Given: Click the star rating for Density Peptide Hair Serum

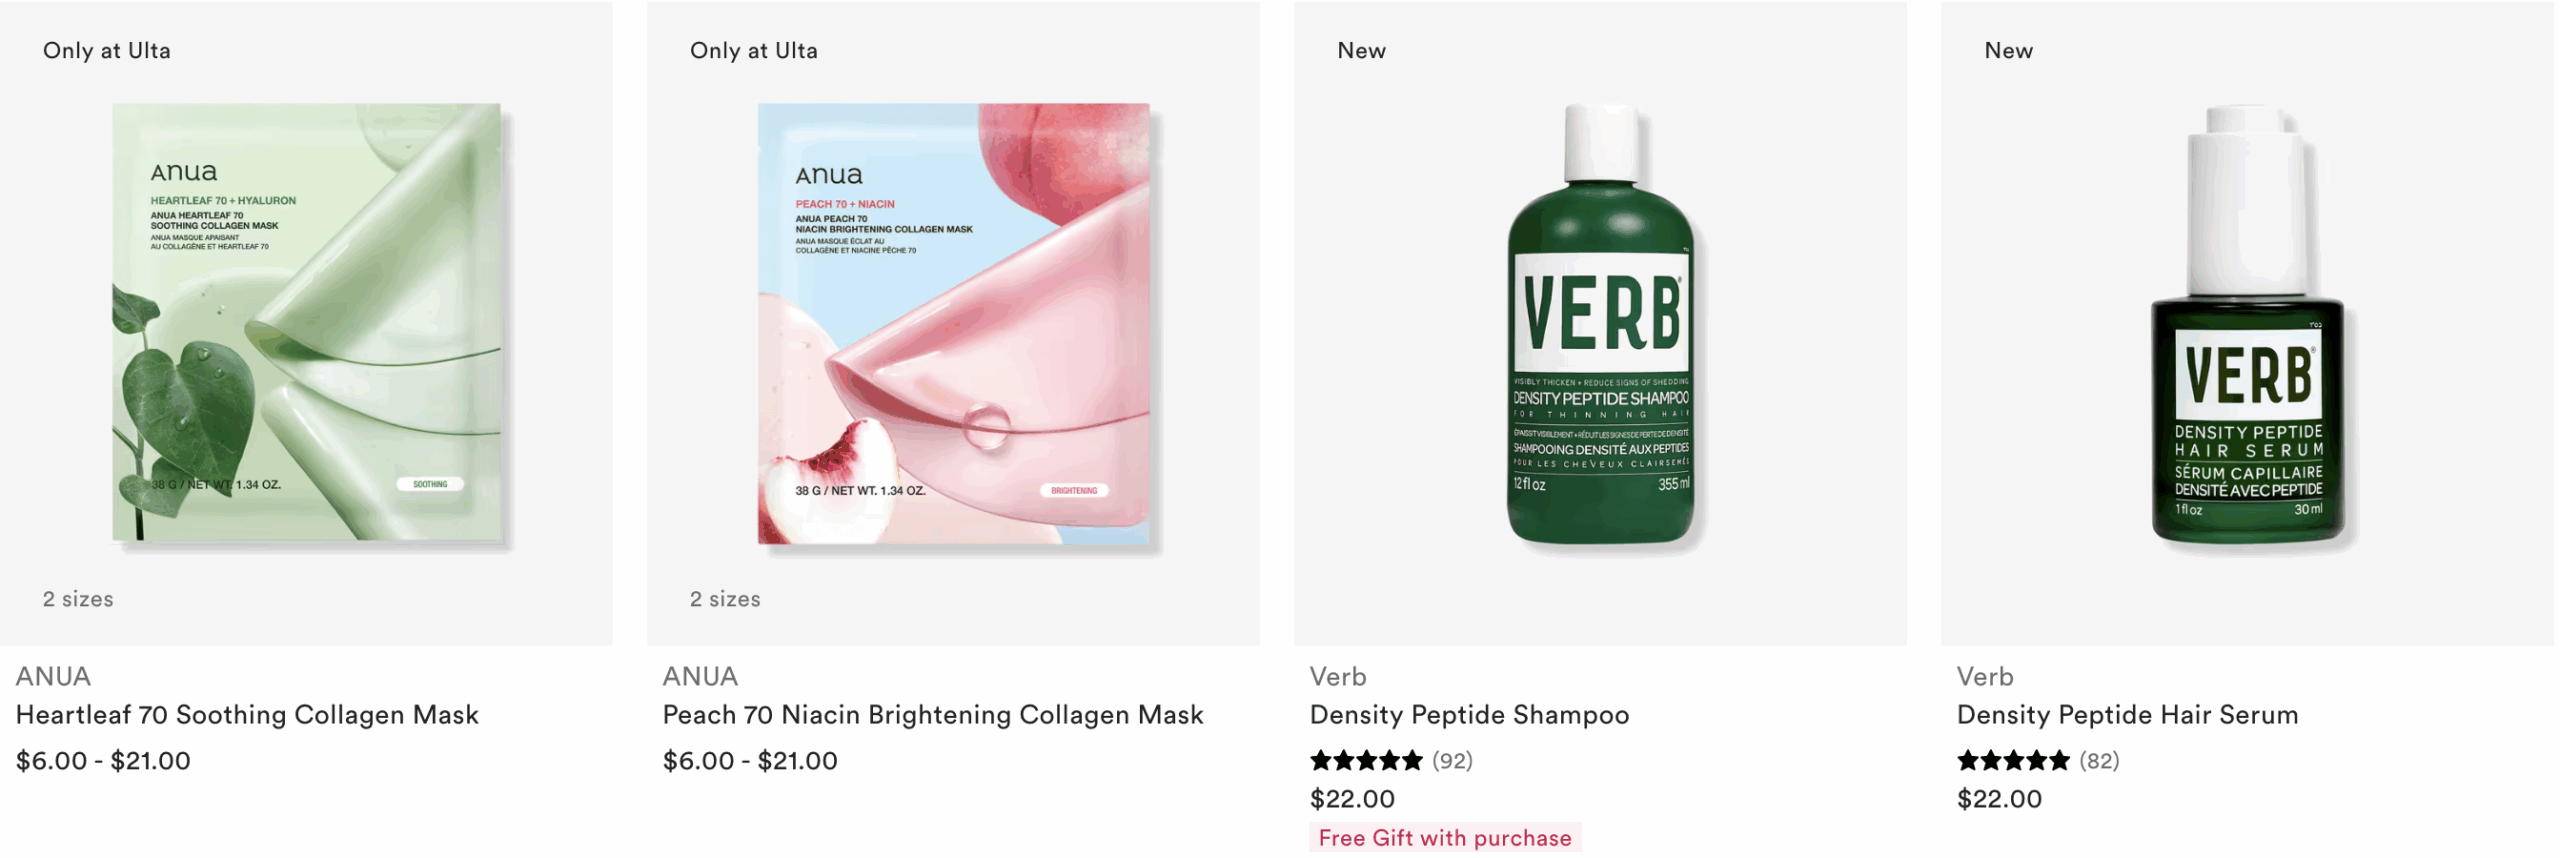Looking at the screenshot, I should point(2013,761).
